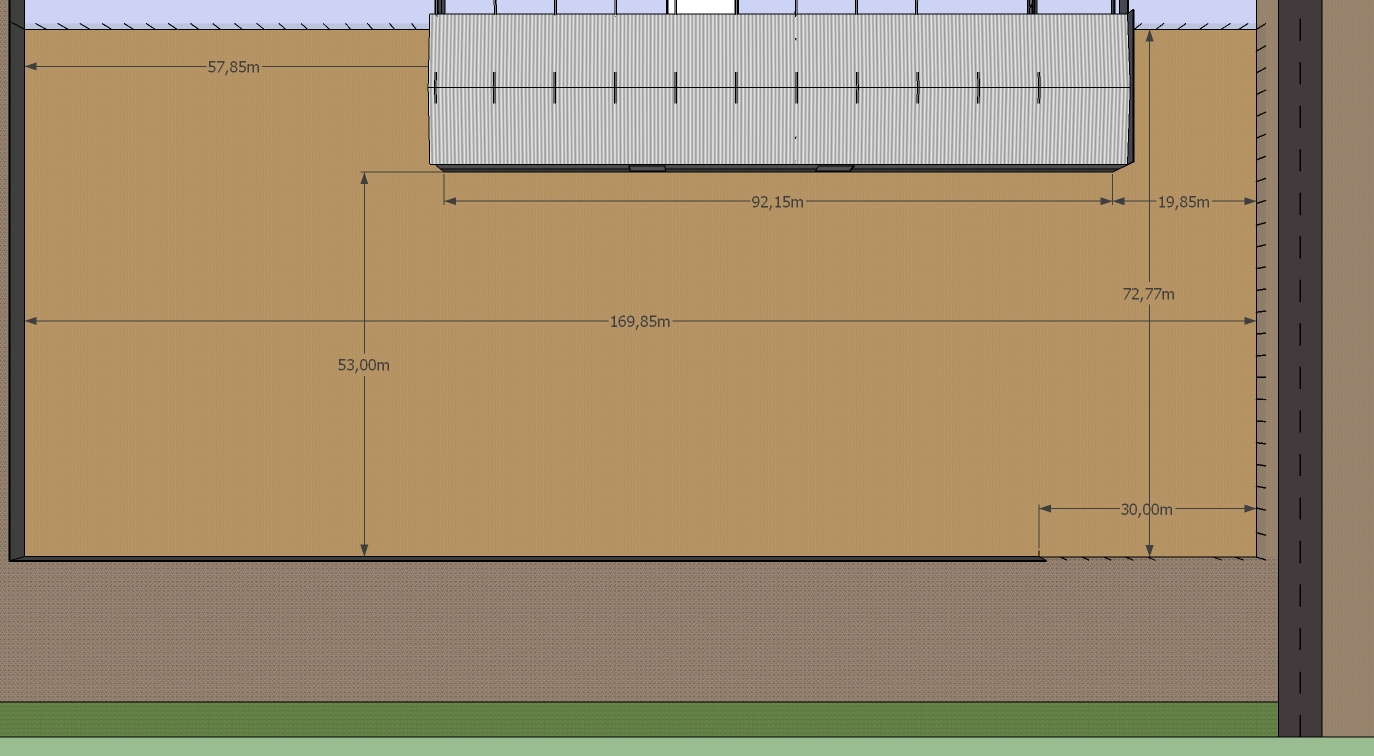Select the tan strip right of the road
1374x756 pixels.
pyautogui.click(x=1348, y=368)
